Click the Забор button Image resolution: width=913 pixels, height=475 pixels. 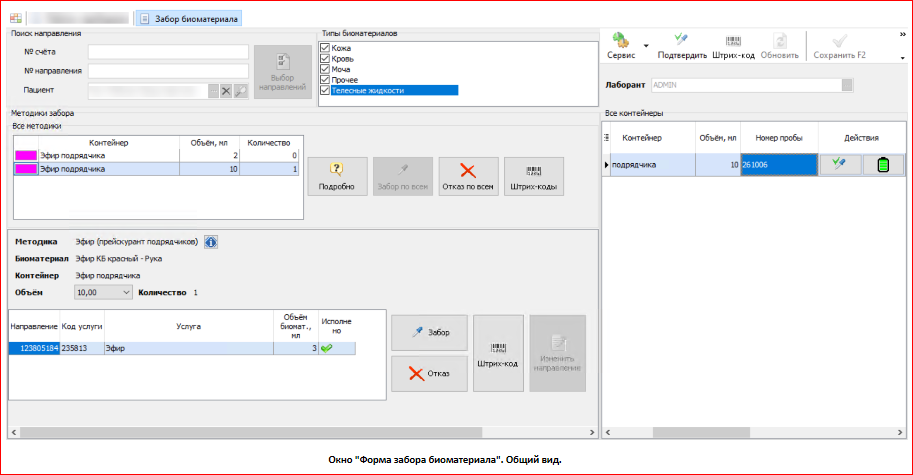[429, 333]
